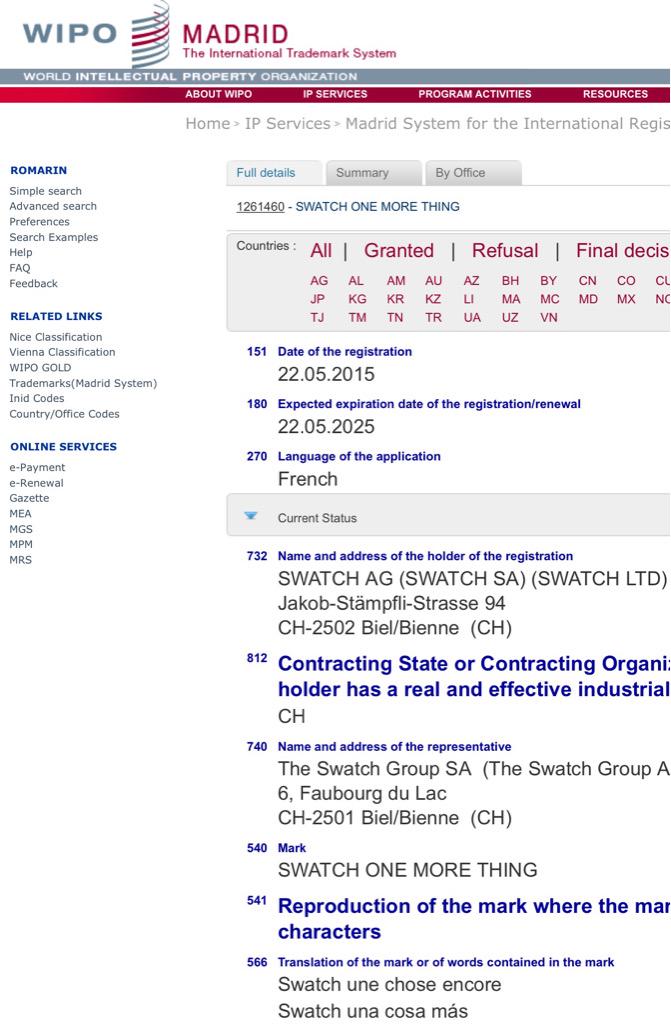Select country code MA
The height and width of the screenshot is (1024, 671).
point(511,299)
